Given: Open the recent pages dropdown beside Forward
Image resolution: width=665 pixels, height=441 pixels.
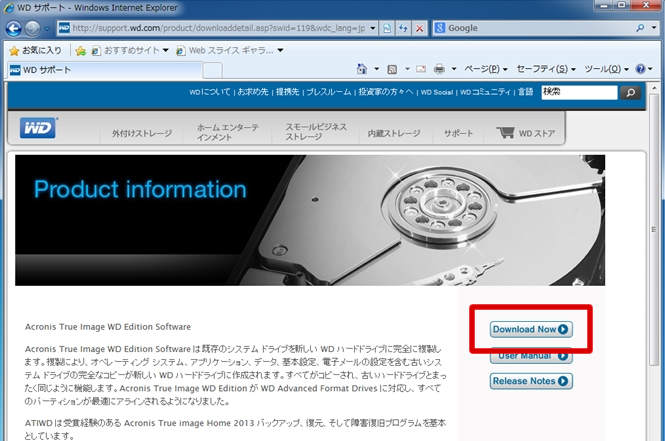Looking at the screenshot, I should [x=47, y=29].
